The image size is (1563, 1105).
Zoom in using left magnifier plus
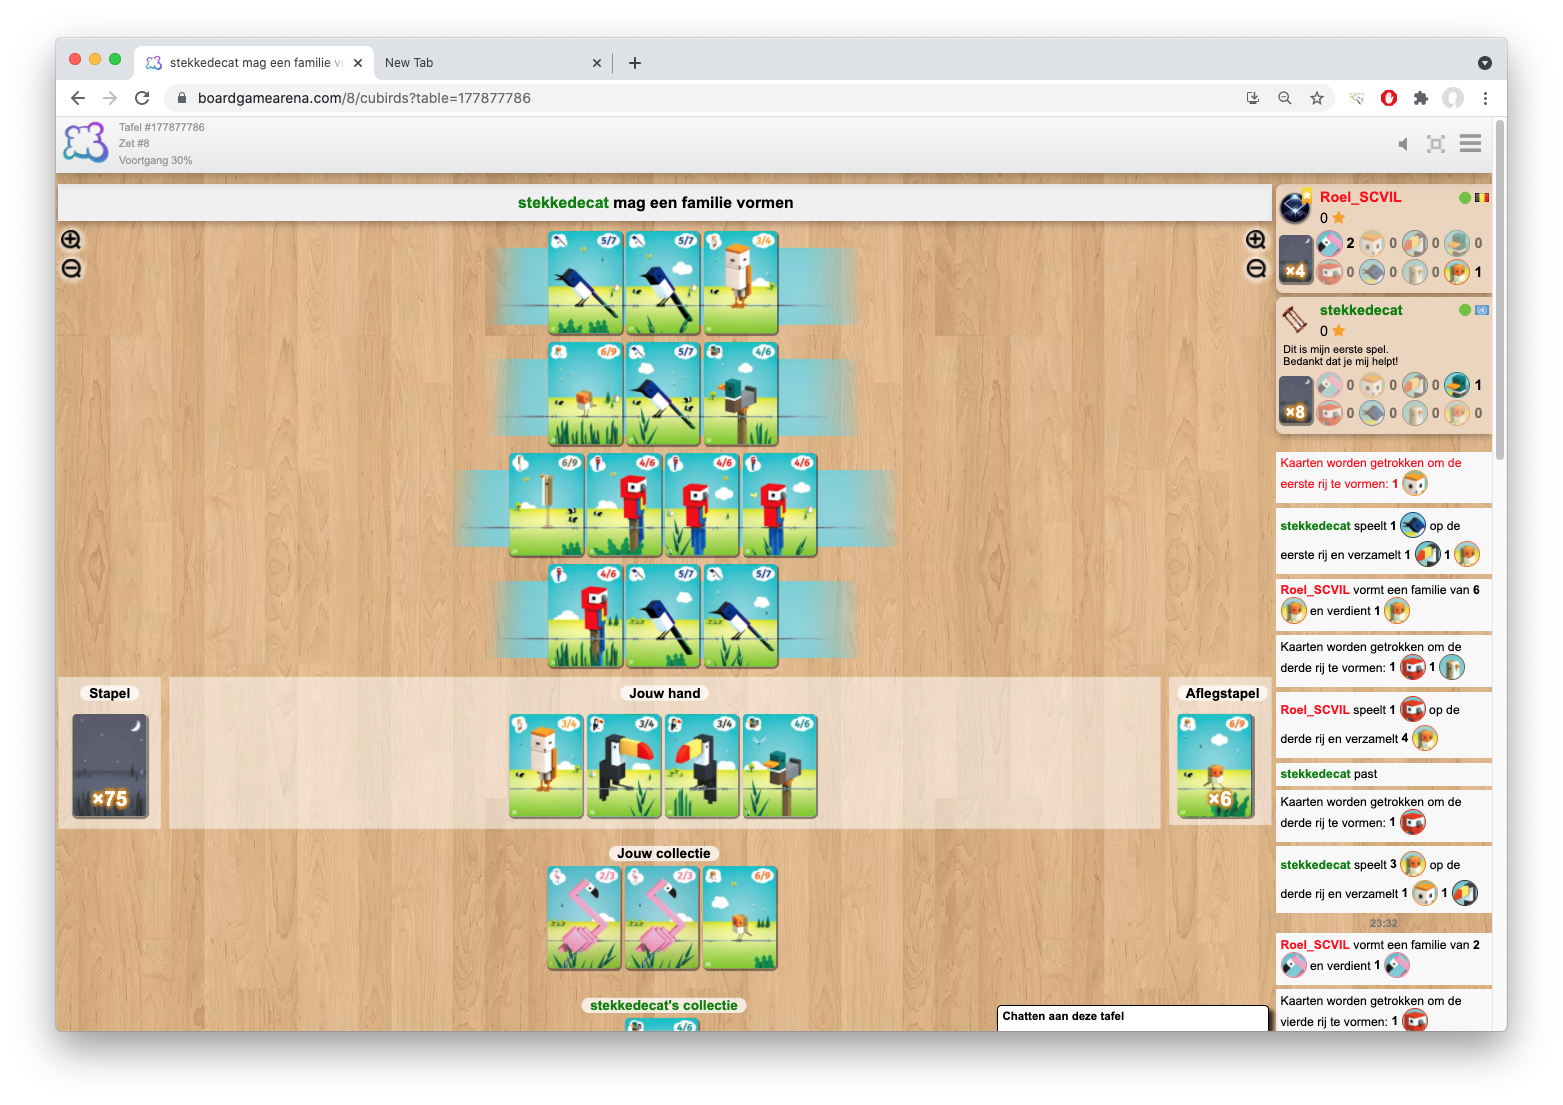point(71,240)
